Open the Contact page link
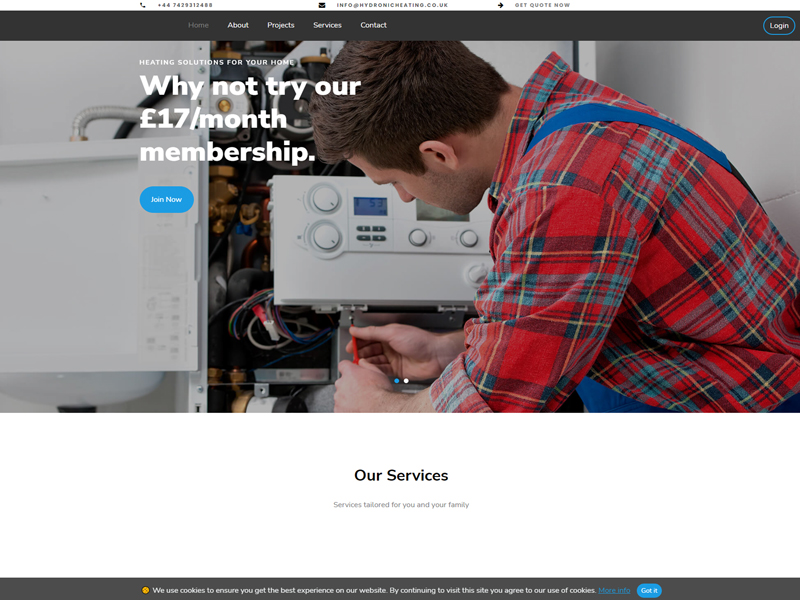 pyautogui.click(x=373, y=25)
